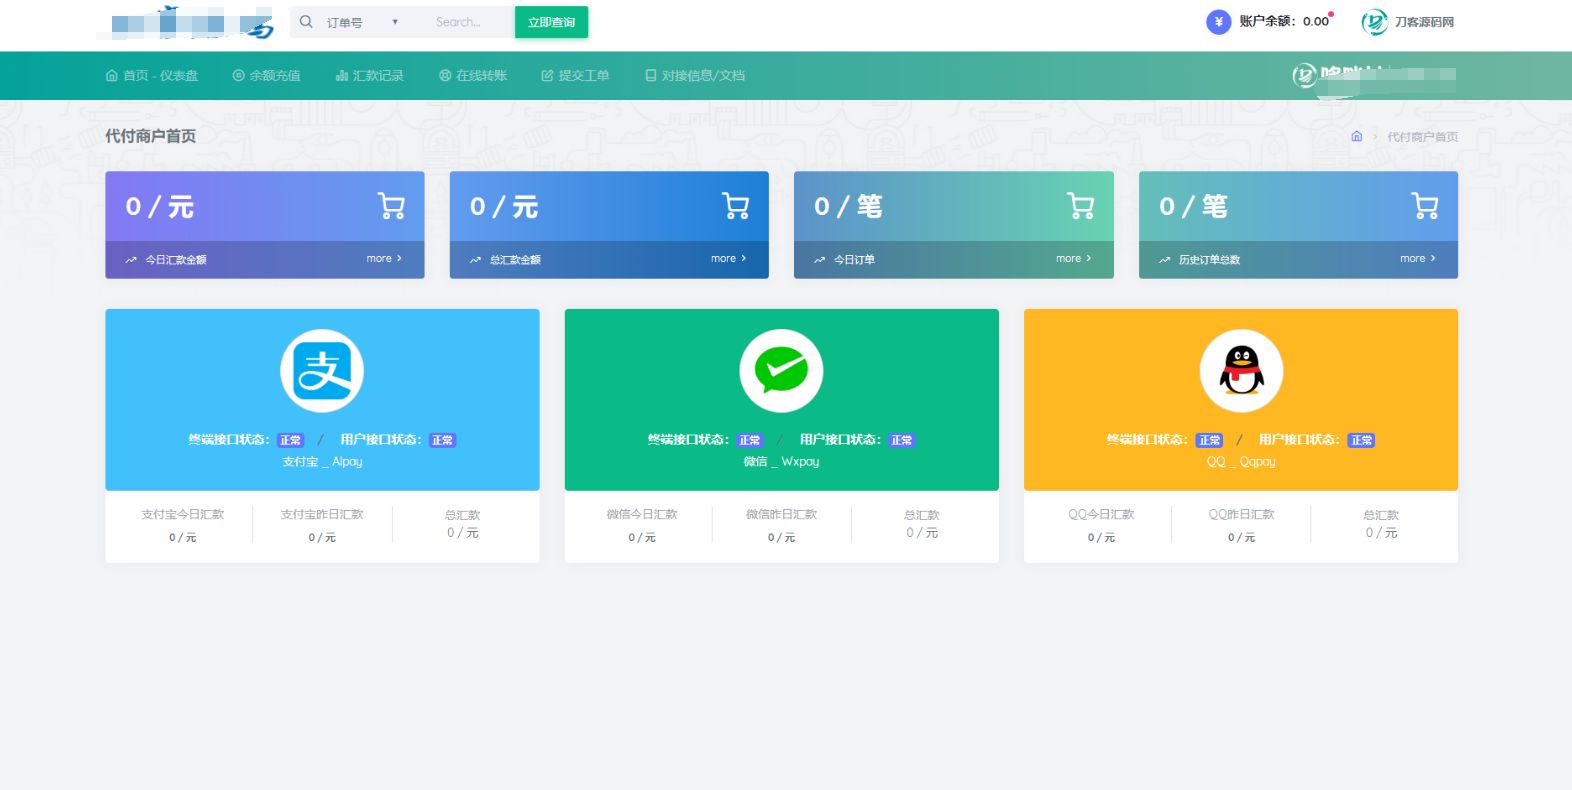
Task: Click cart icon on 今日订单 card
Action: (x=1080, y=206)
